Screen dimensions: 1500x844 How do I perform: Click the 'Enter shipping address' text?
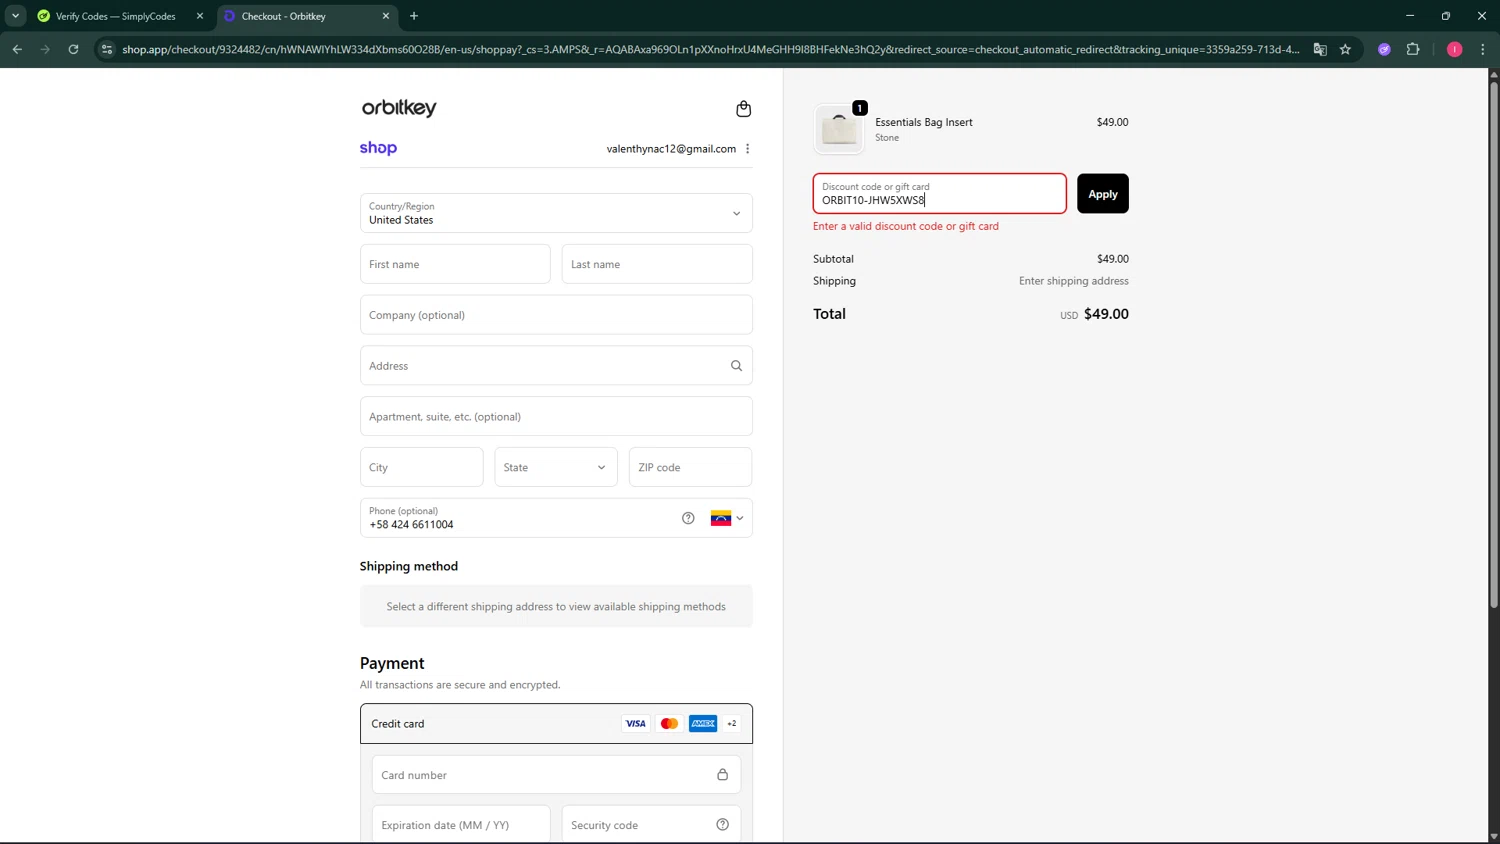coord(1073,281)
